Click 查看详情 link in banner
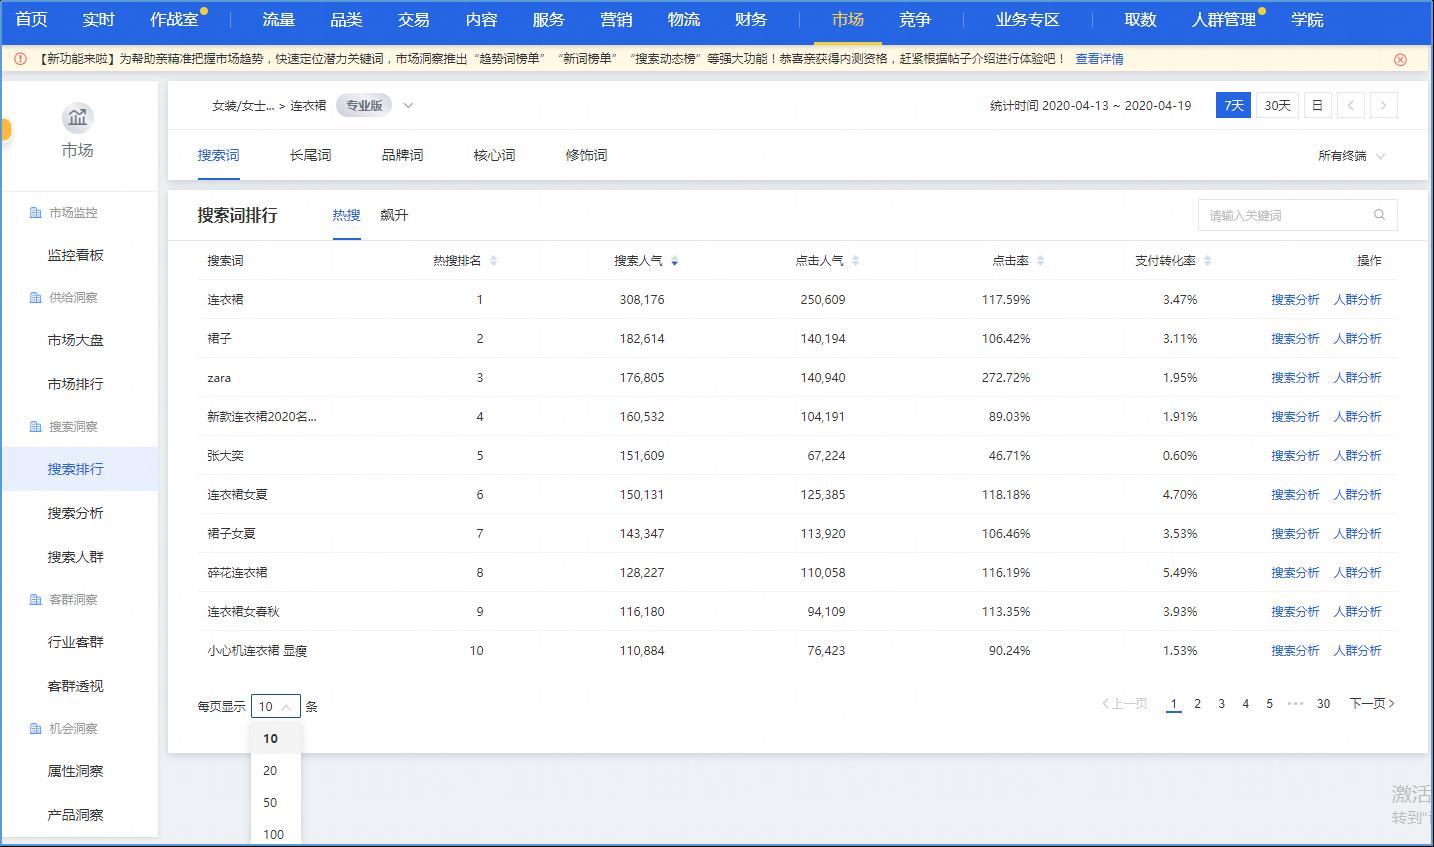Viewport: 1434px width, 847px height. [1099, 59]
